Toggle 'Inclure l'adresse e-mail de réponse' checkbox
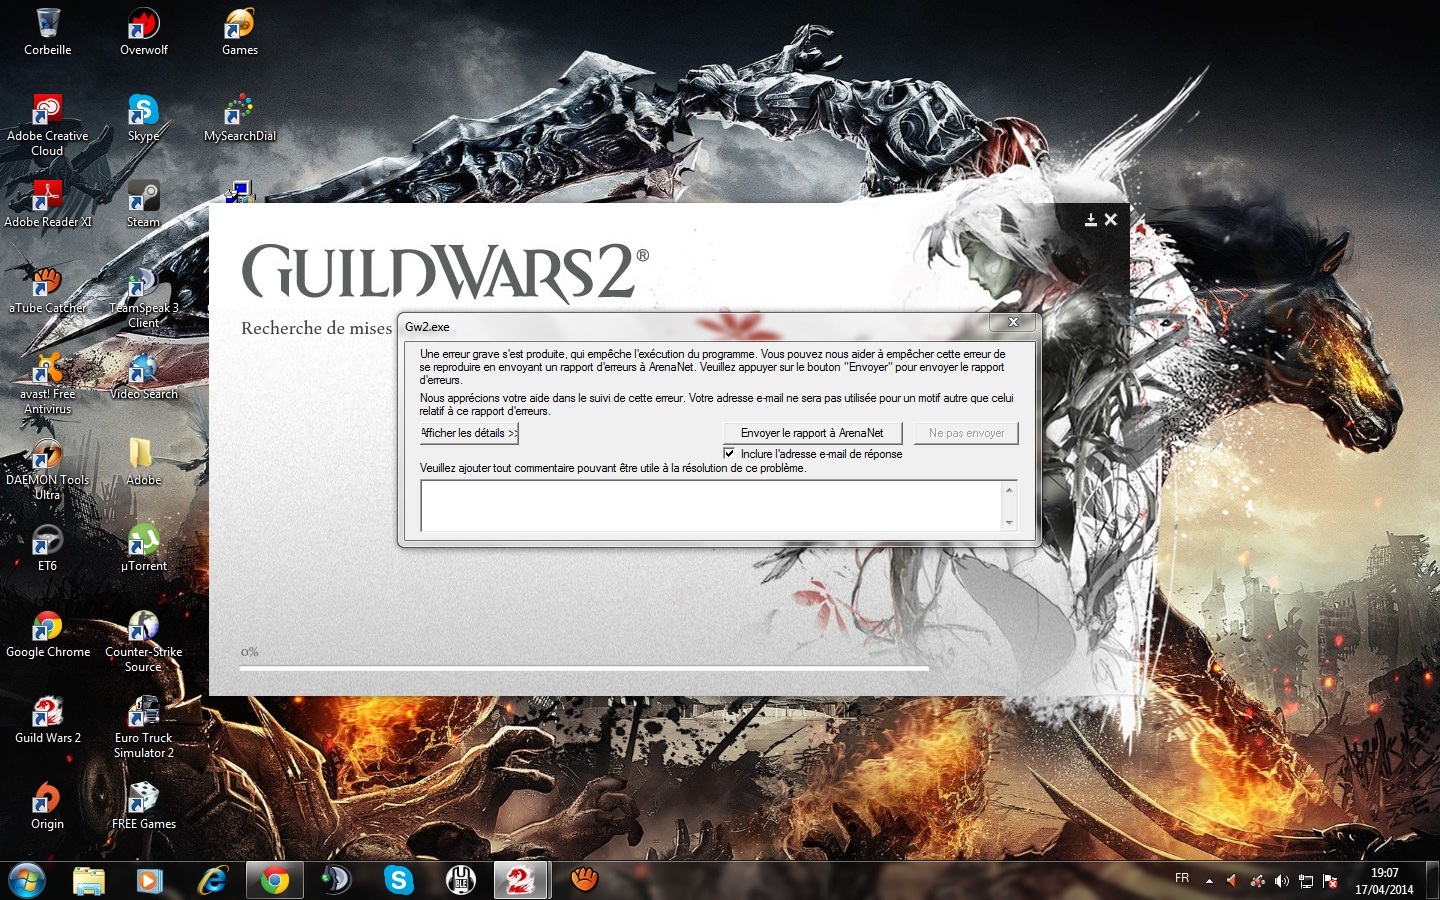Viewport: 1440px width, 900px height. click(729, 453)
